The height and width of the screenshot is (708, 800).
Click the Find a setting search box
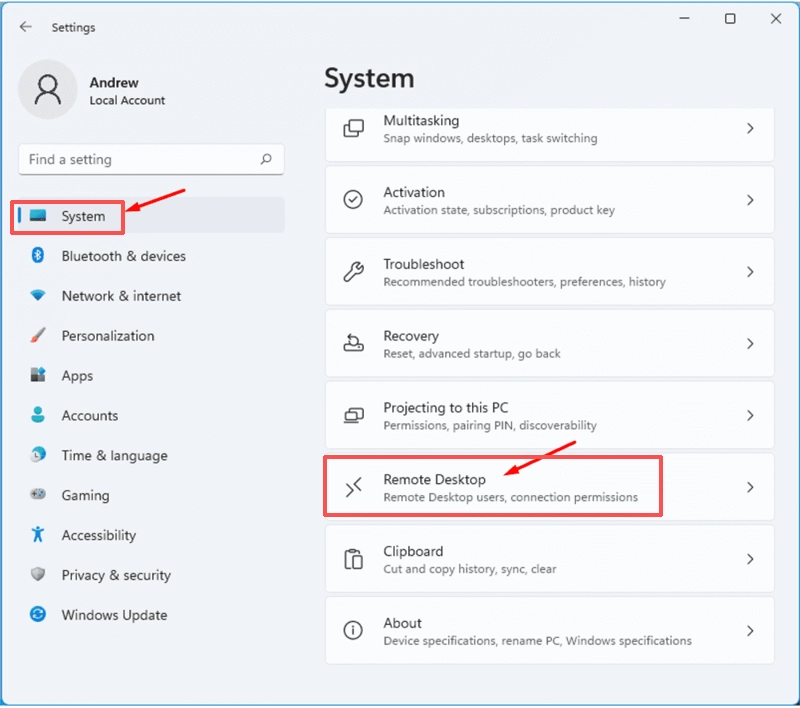(151, 159)
